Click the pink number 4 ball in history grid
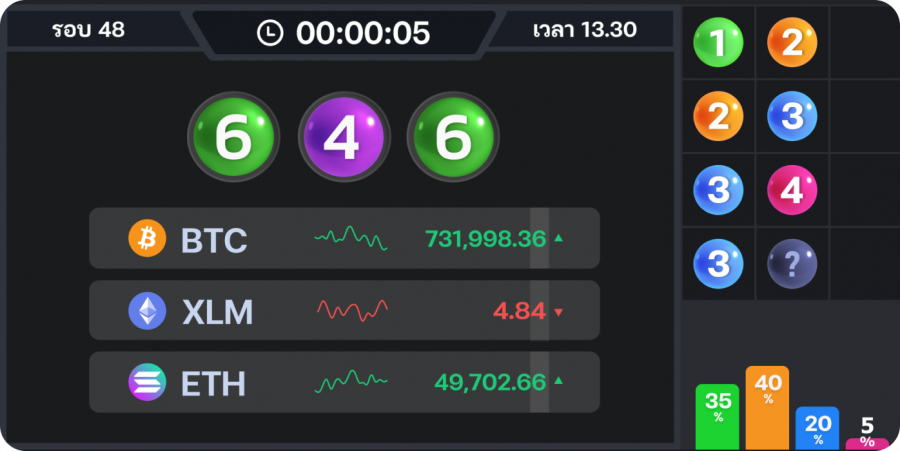The width and height of the screenshot is (900, 451). pos(792,189)
